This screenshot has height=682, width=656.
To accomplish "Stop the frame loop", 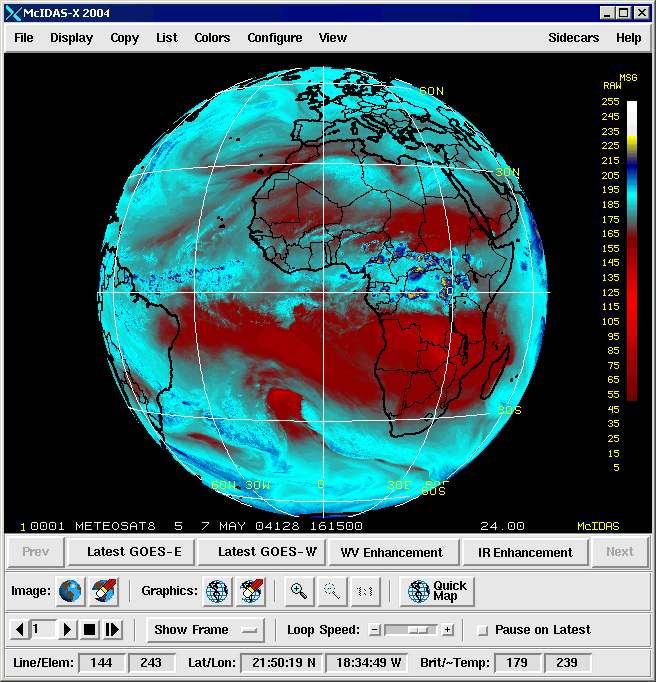I will pyautogui.click(x=89, y=630).
